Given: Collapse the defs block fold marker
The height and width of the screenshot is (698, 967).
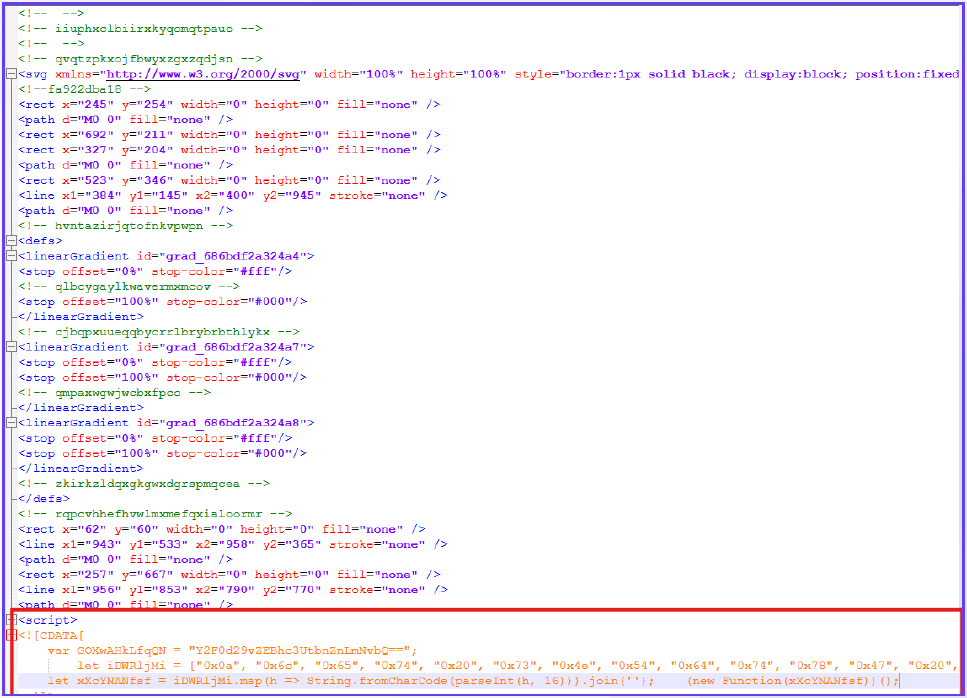Looking at the screenshot, I should pyautogui.click(x=10, y=240).
